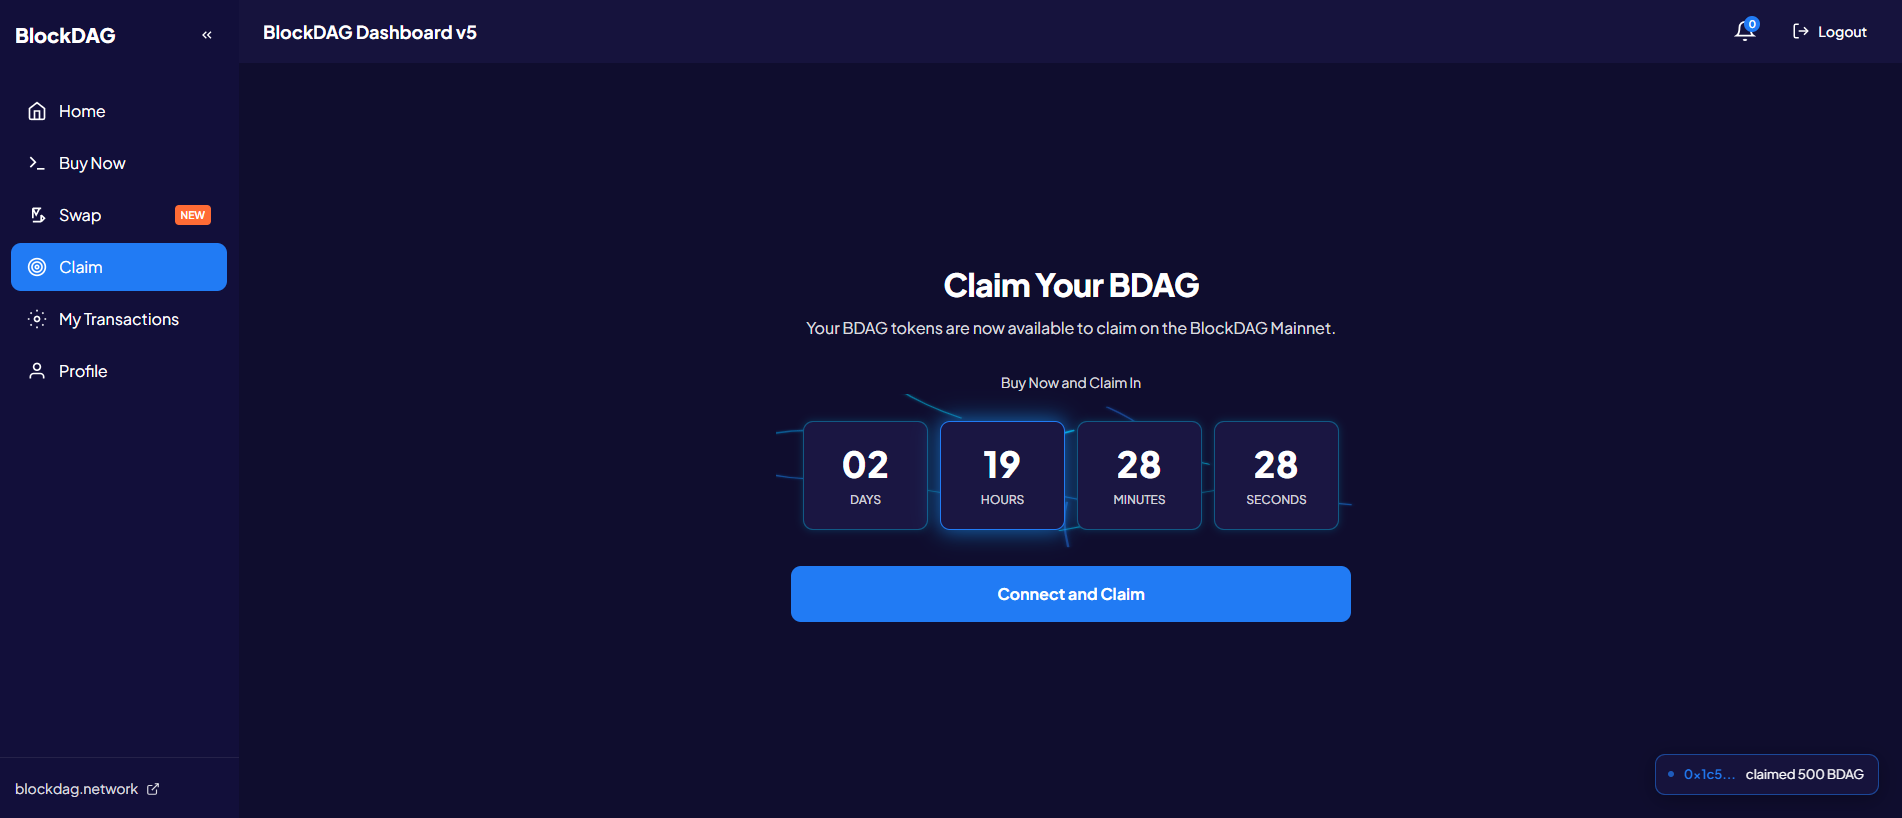1902x818 pixels.
Task: Click the Profile person icon
Action: coord(37,371)
